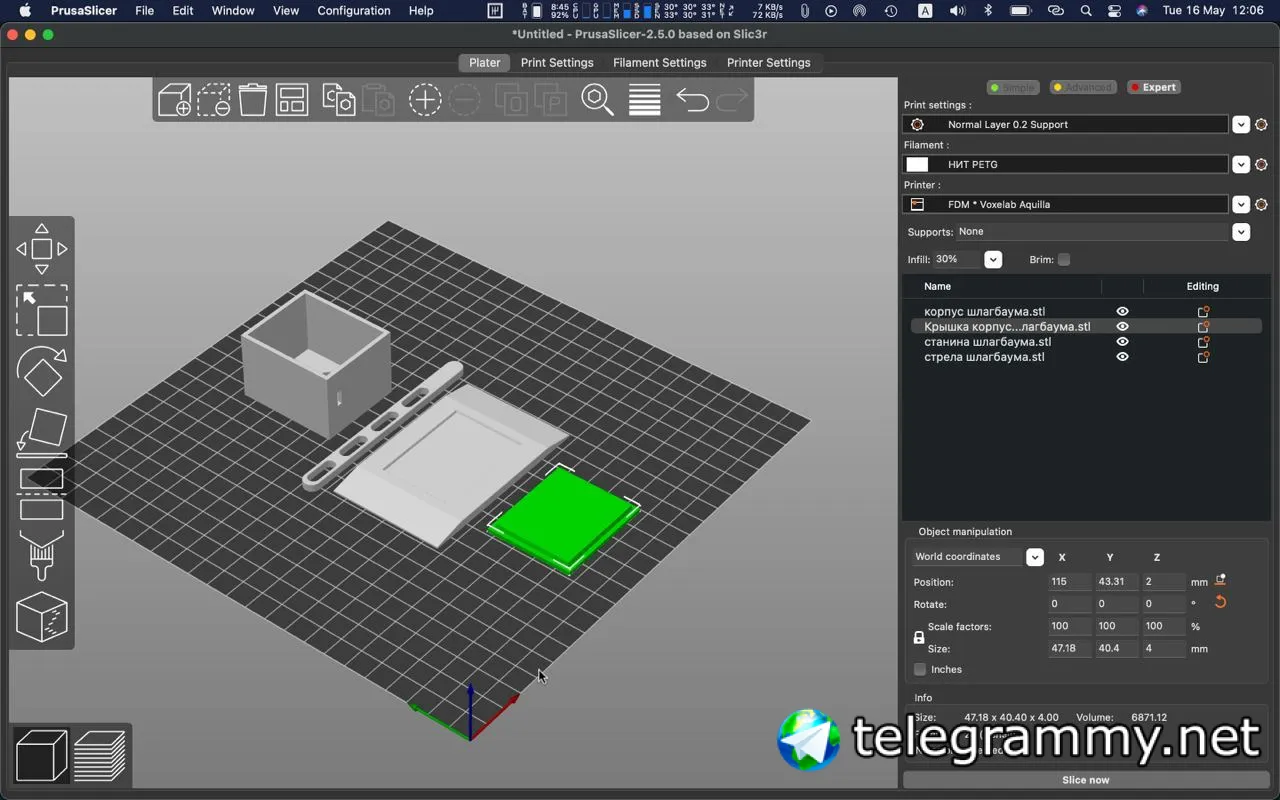Viewport: 1280px width, 800px height.
Task: Click the Add object cube icon
Action: point(174,100)
